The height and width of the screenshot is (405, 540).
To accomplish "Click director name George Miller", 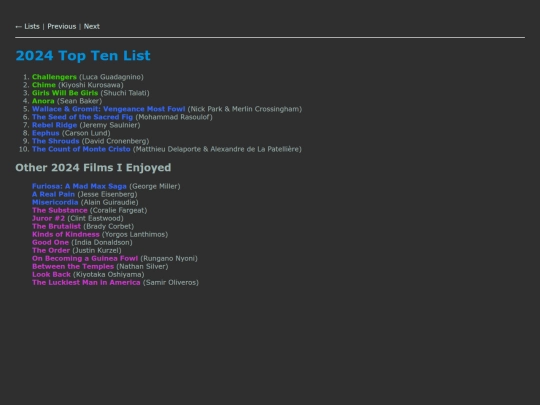I will tap(155, 186).
